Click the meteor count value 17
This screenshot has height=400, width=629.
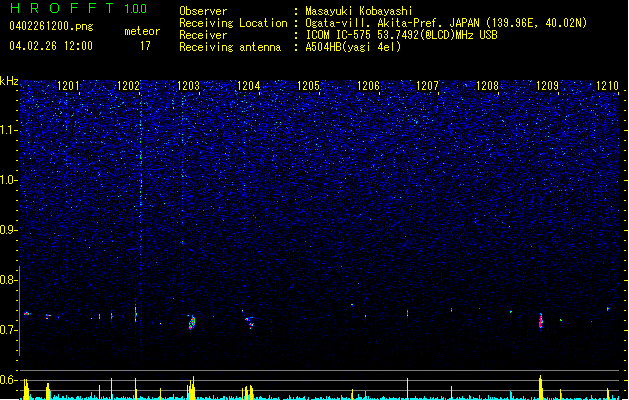(x=145, y=46)
